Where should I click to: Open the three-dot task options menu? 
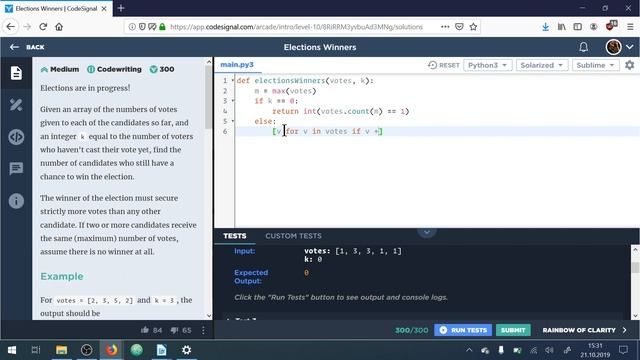click(x=203, y=330)
